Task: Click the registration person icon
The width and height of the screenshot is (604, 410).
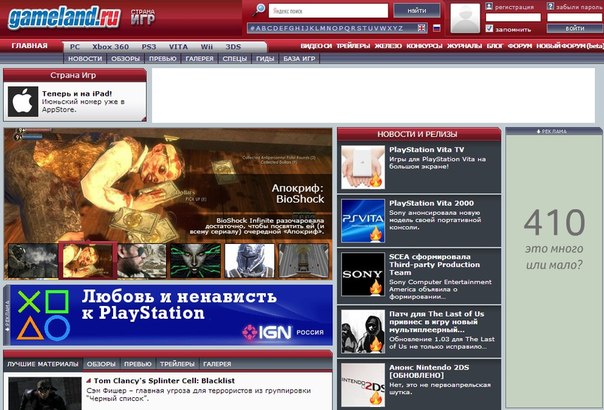Action: coord(489,6)
